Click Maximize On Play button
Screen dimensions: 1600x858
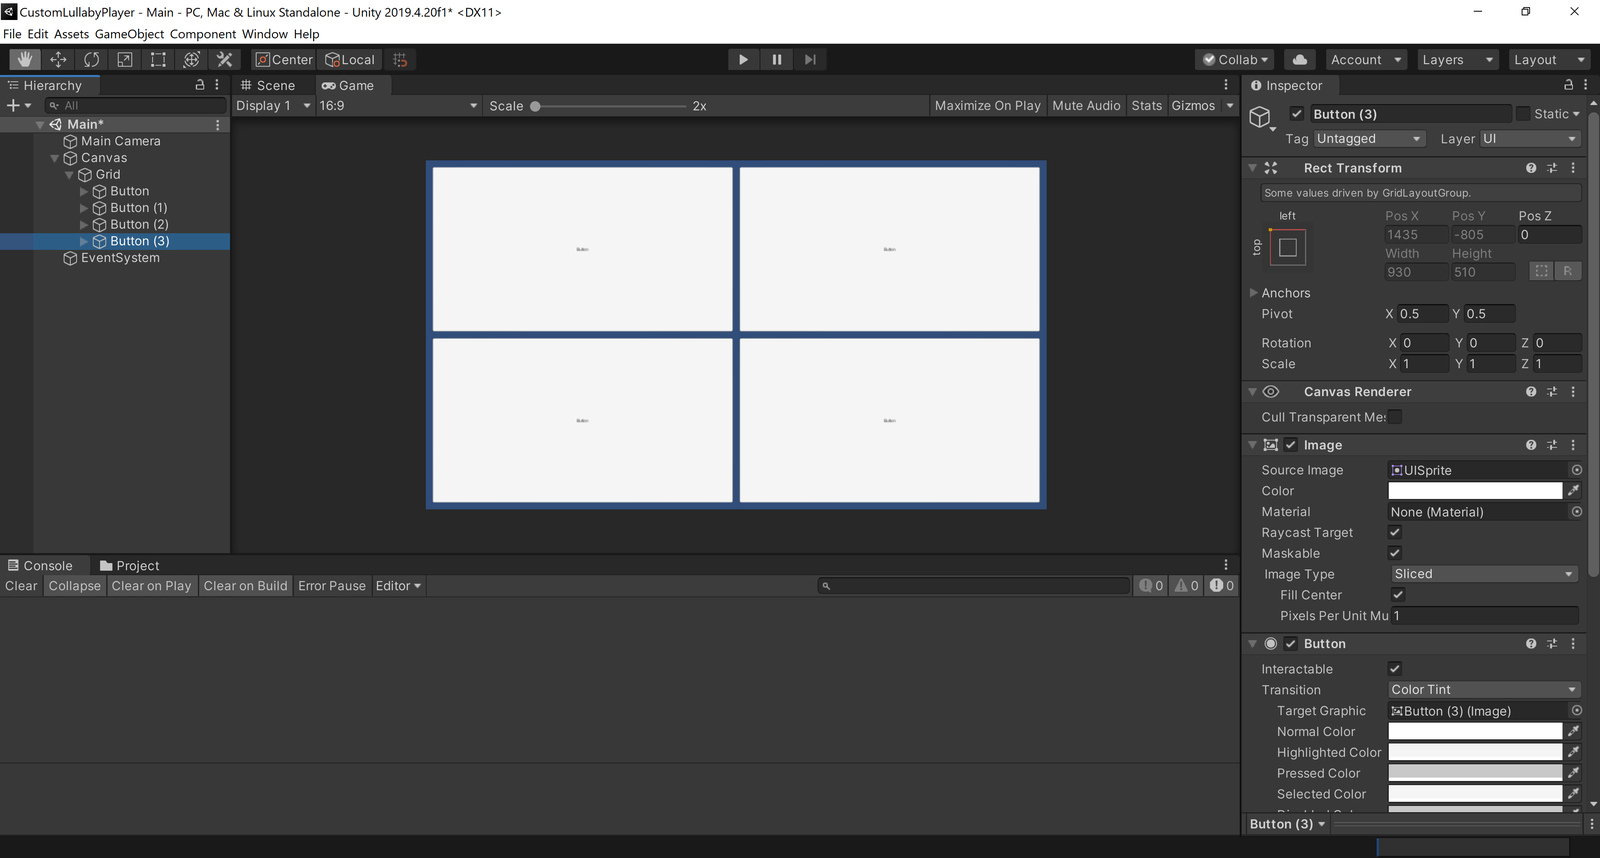tap(987, 106)
